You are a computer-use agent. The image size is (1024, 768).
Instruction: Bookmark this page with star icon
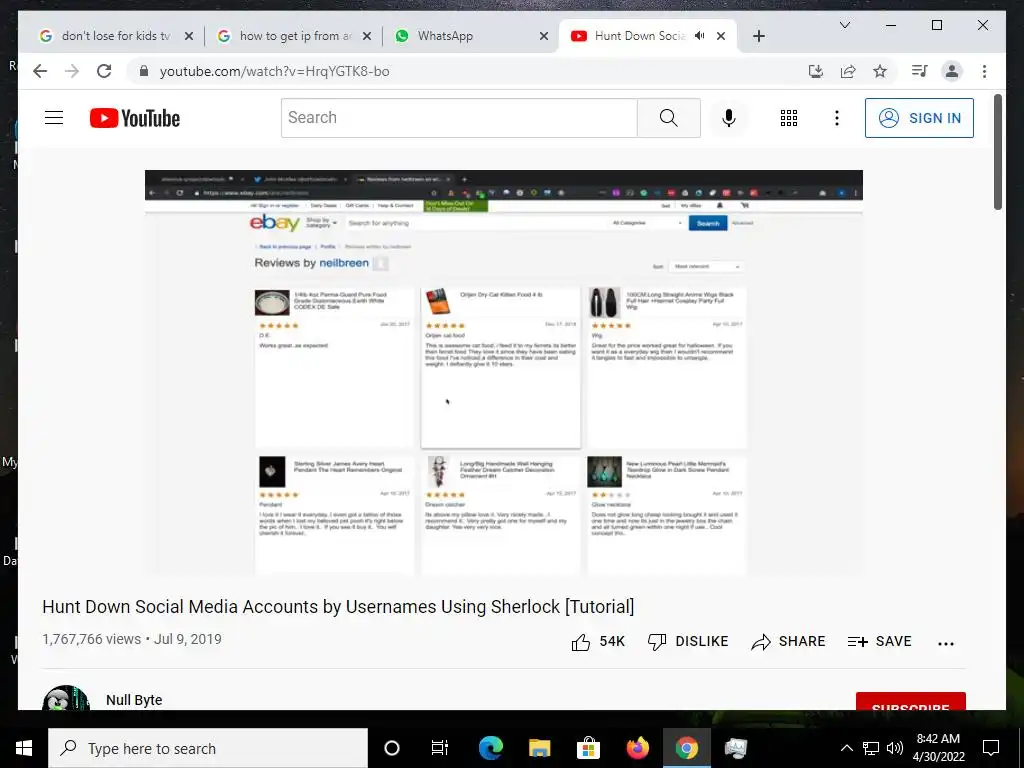pos(880,71)
